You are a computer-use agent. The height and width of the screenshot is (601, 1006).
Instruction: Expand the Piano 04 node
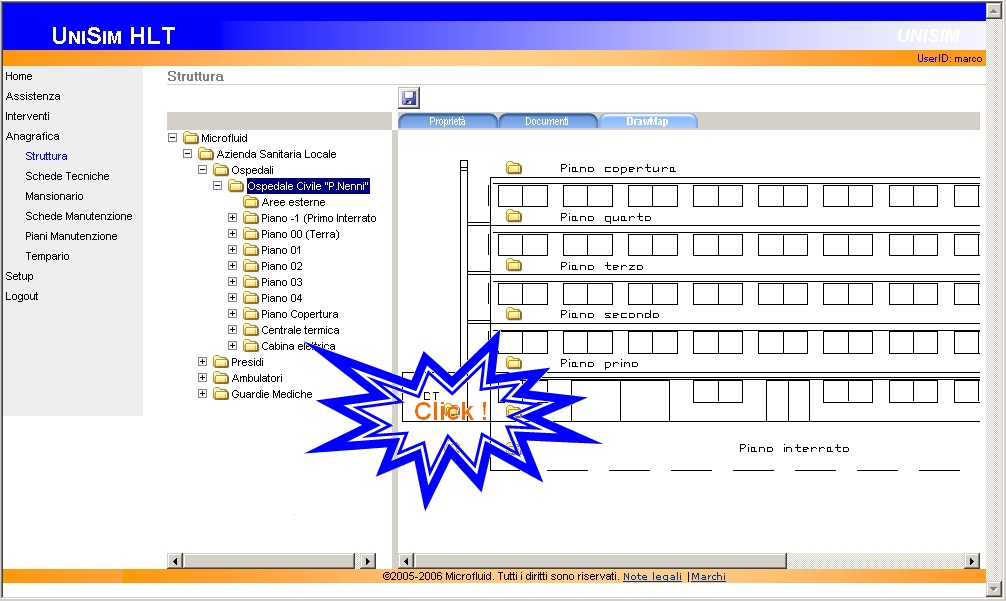(x=232, y=298)
